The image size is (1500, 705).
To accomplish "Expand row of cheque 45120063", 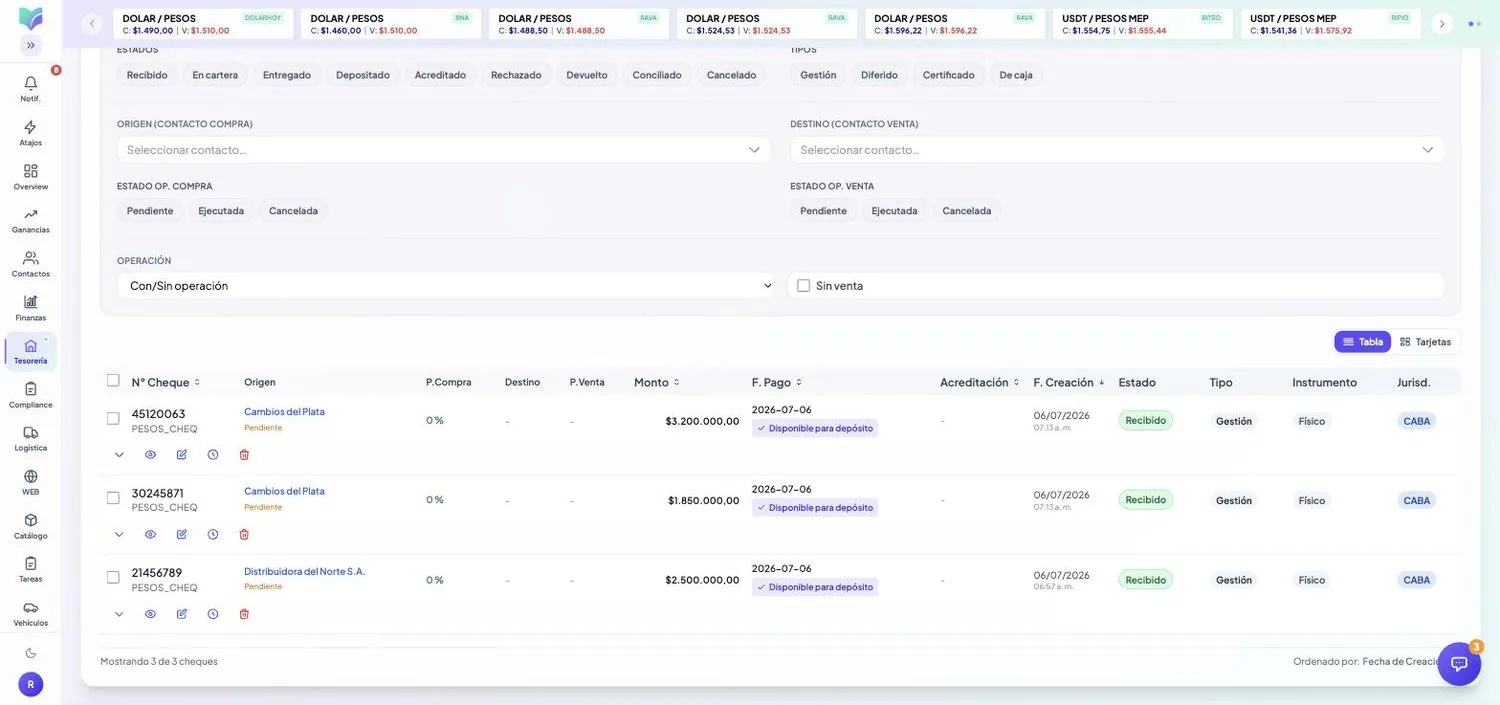I will (119, 455).
